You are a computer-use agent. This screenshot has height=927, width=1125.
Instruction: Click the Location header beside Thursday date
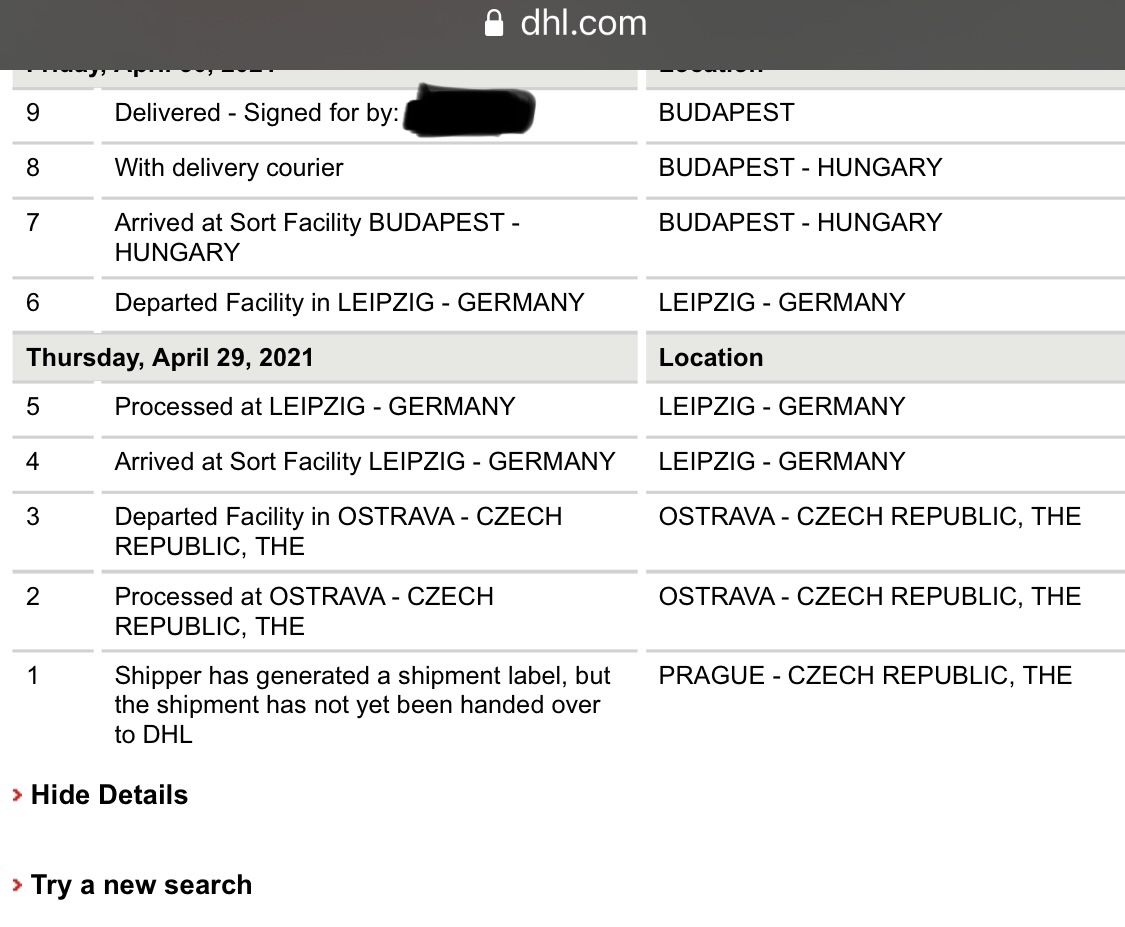[x=711, y=357]
